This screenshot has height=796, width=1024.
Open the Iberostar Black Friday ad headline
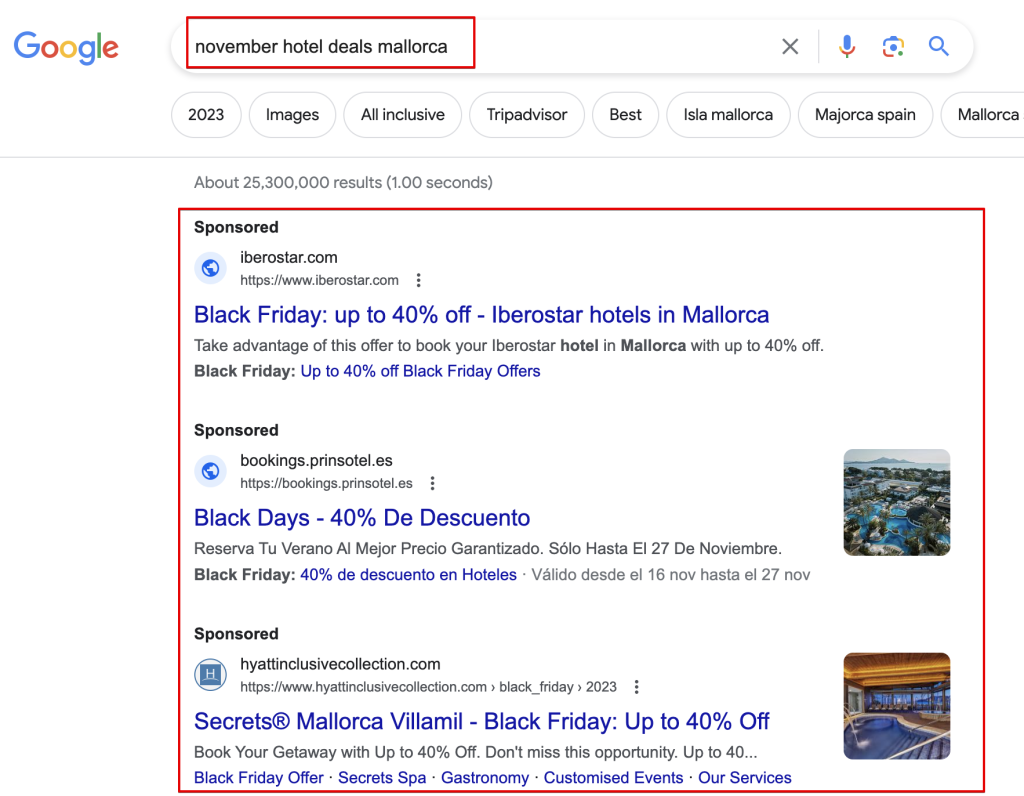click(x=481, y=315)
